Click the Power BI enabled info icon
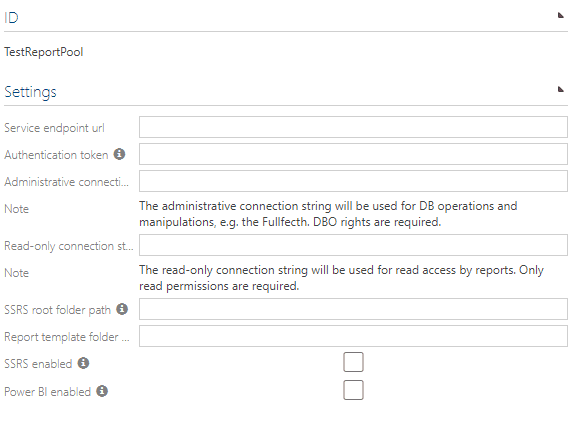 (x=102, y=391)
